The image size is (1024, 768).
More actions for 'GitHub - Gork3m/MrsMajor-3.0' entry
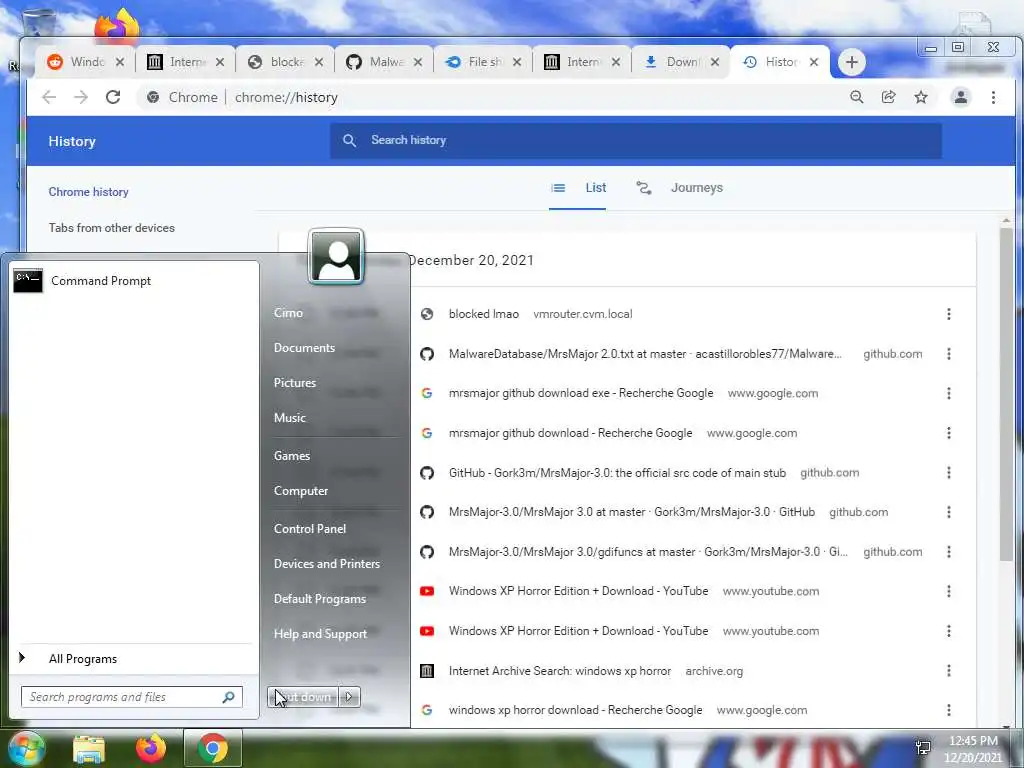949,473
